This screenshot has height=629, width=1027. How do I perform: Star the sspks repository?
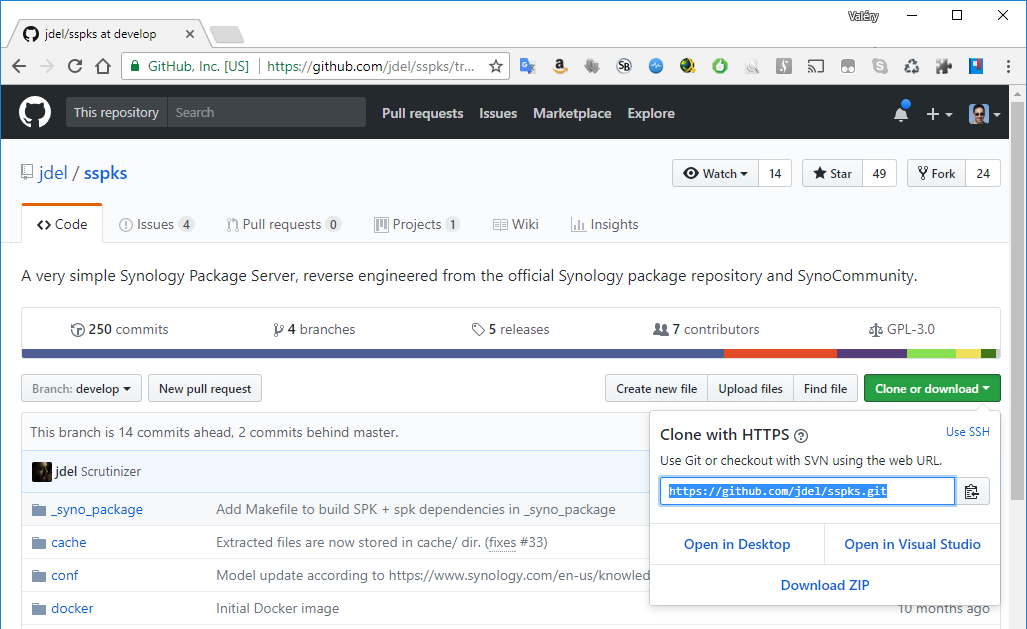(832, 174)
